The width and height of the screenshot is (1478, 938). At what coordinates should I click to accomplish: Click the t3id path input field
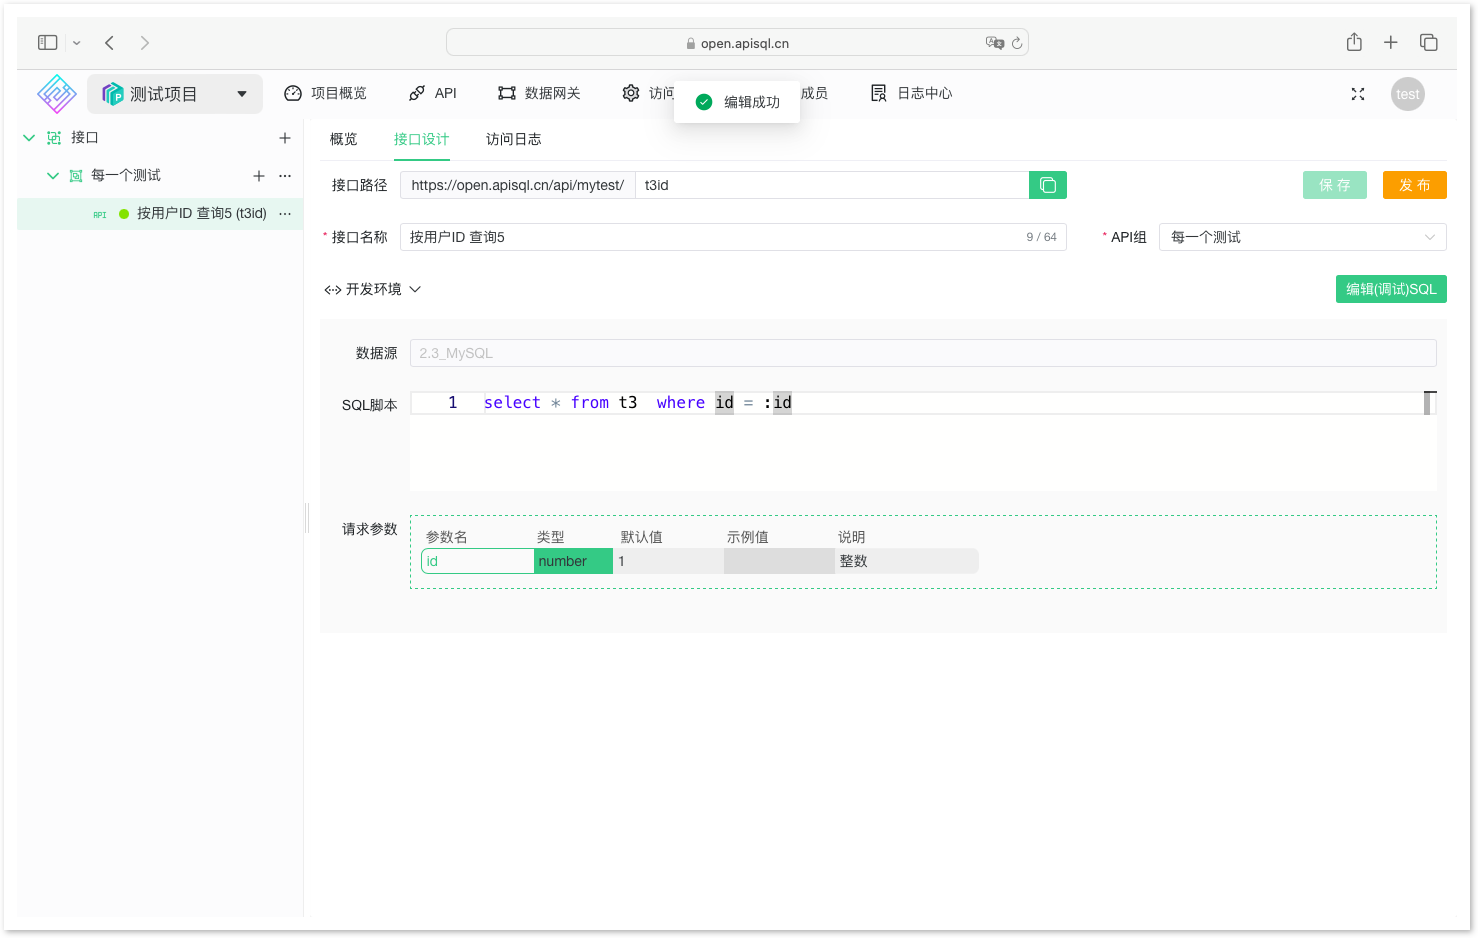coord(830,185)
